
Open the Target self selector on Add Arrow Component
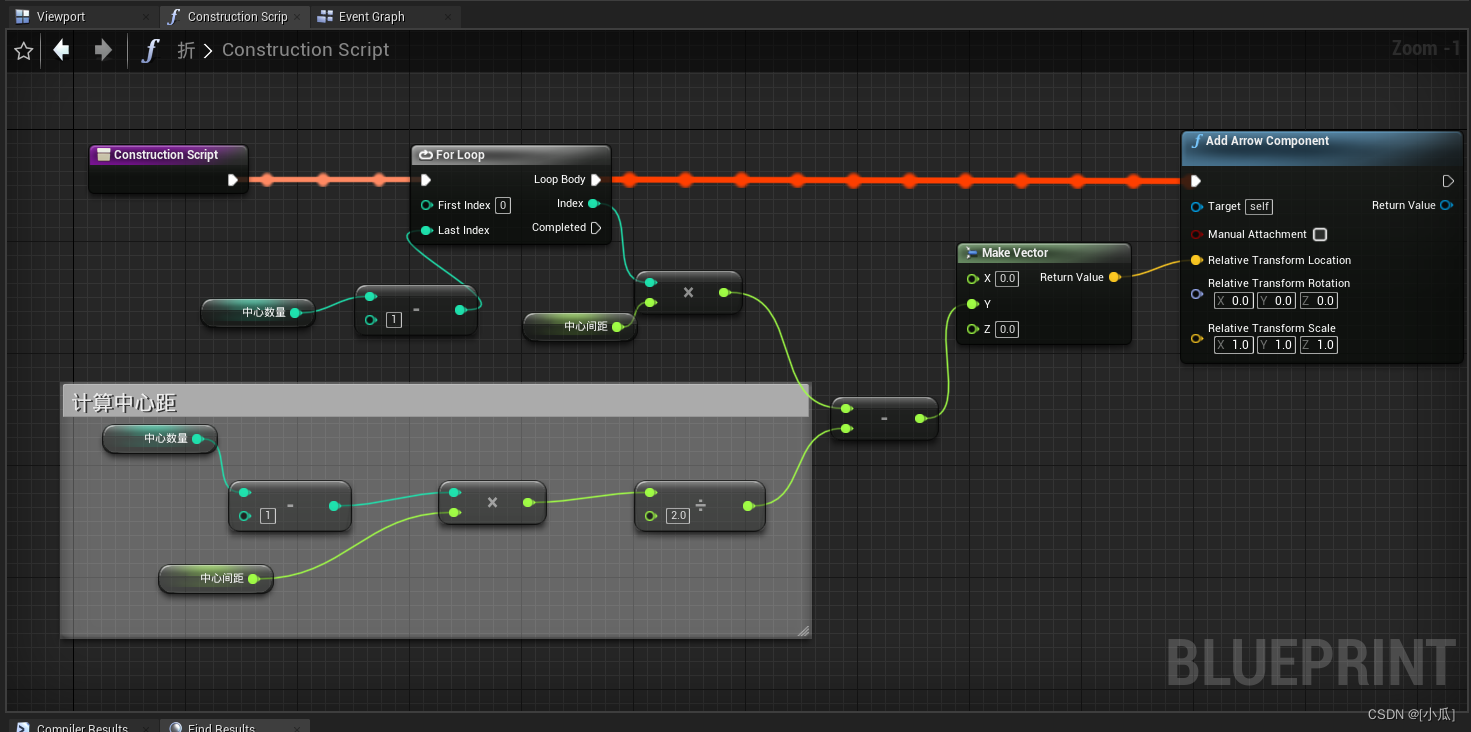pos(1258,206)
